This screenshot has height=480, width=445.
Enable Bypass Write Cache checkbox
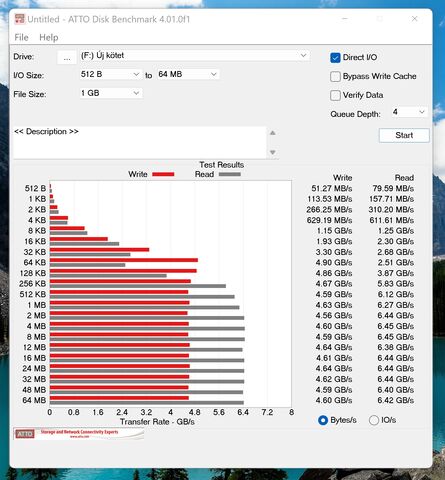tap(335, 77)
